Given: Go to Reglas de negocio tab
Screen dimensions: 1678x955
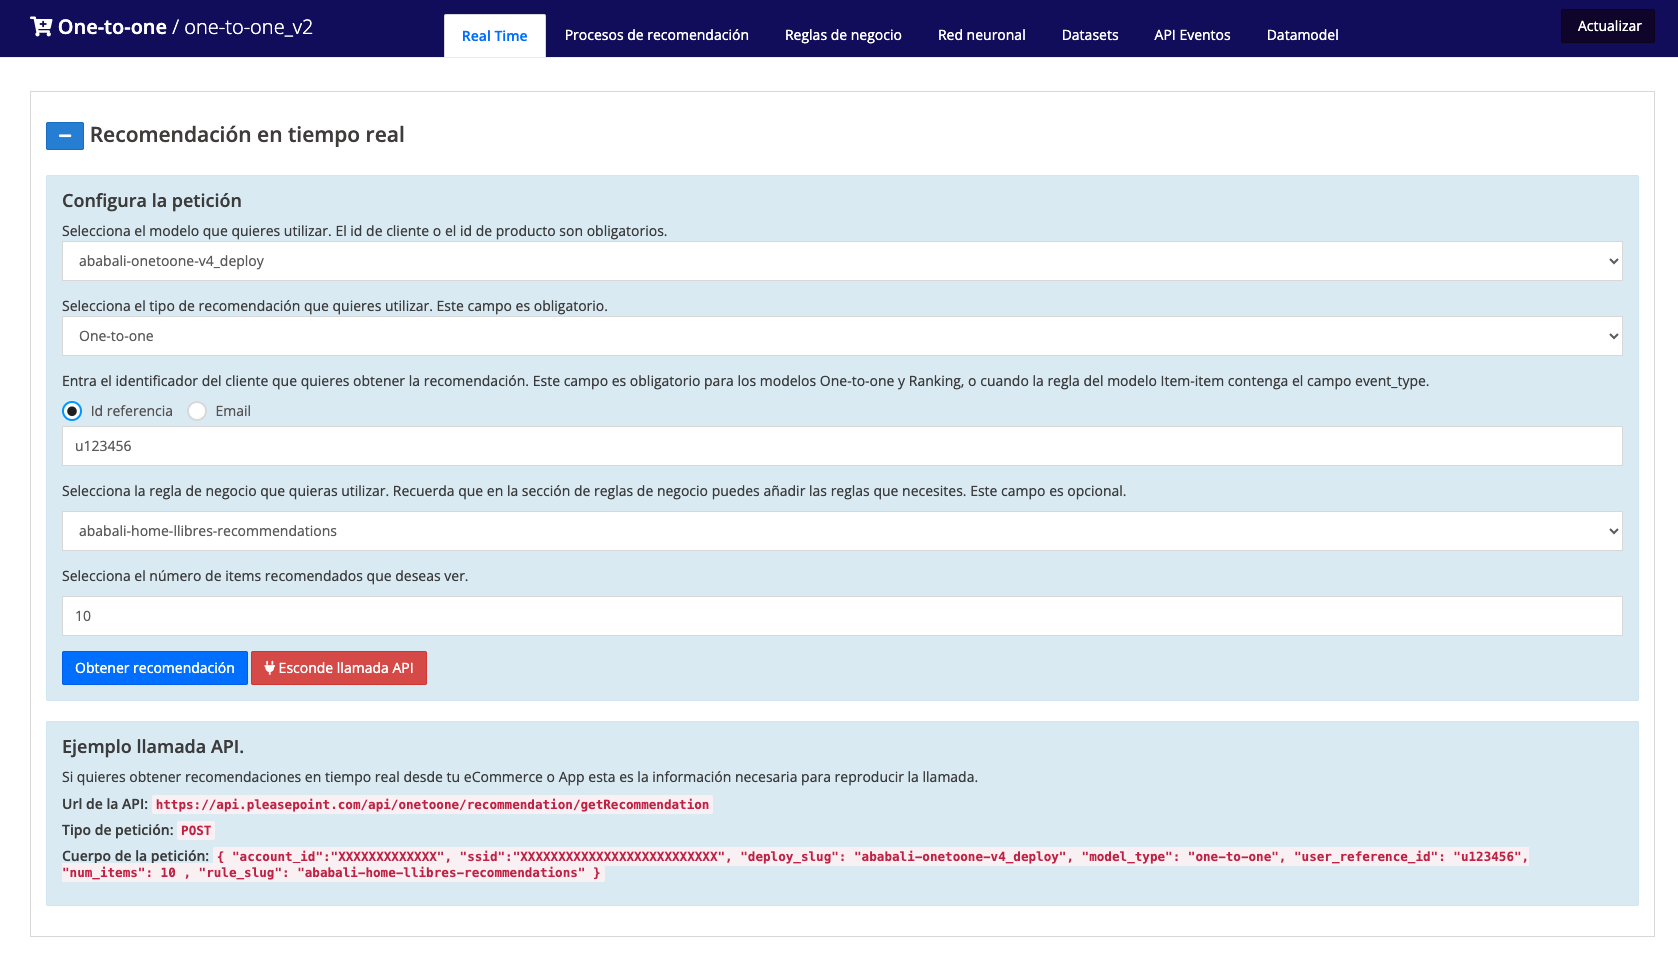Looking at the screenshot, I should (842, 35).
